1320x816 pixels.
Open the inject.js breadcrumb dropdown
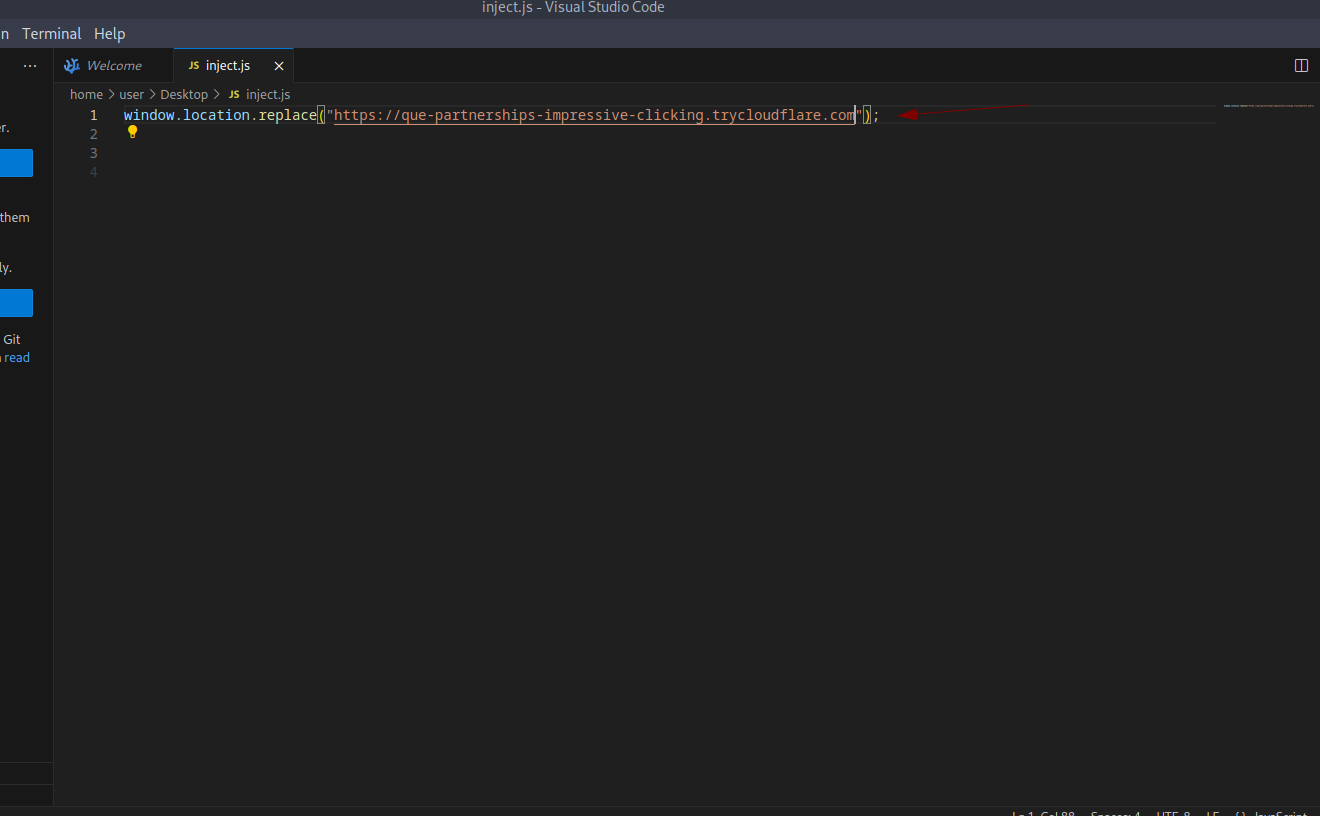[268, 95]
